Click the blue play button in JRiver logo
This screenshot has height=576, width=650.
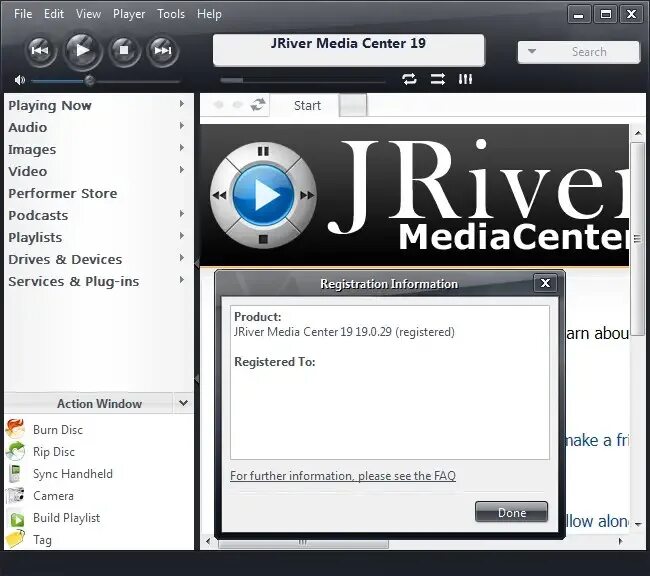(x=264, y=195)
